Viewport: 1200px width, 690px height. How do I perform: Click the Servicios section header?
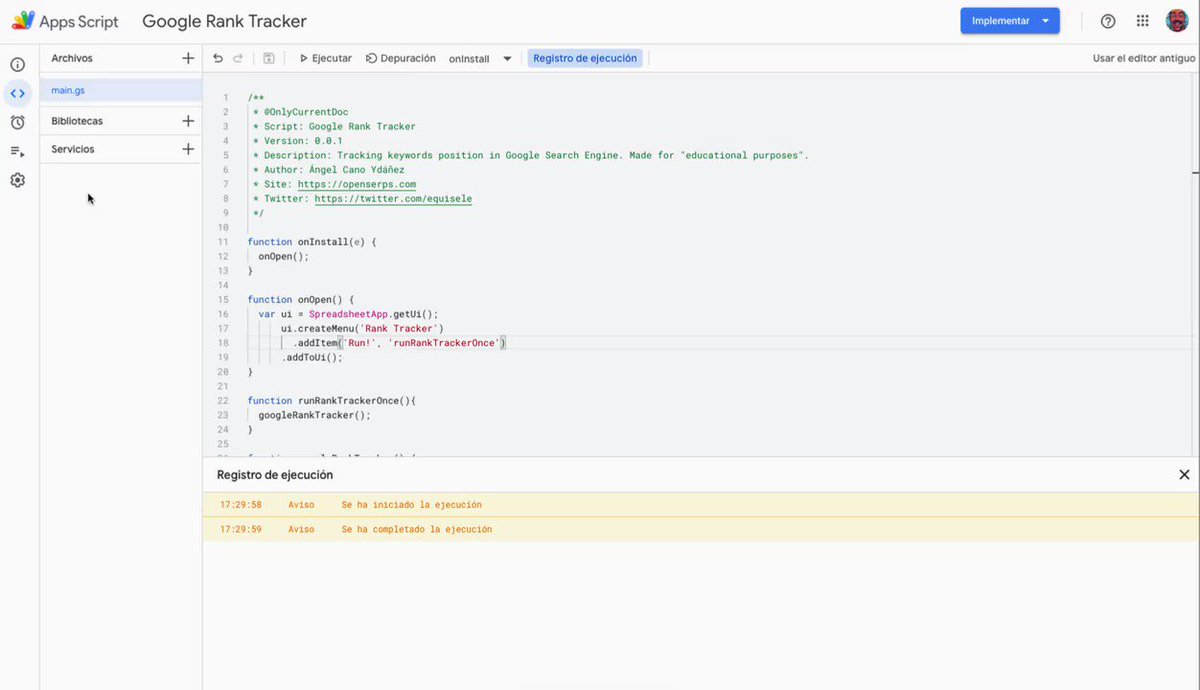coord(73,149)
